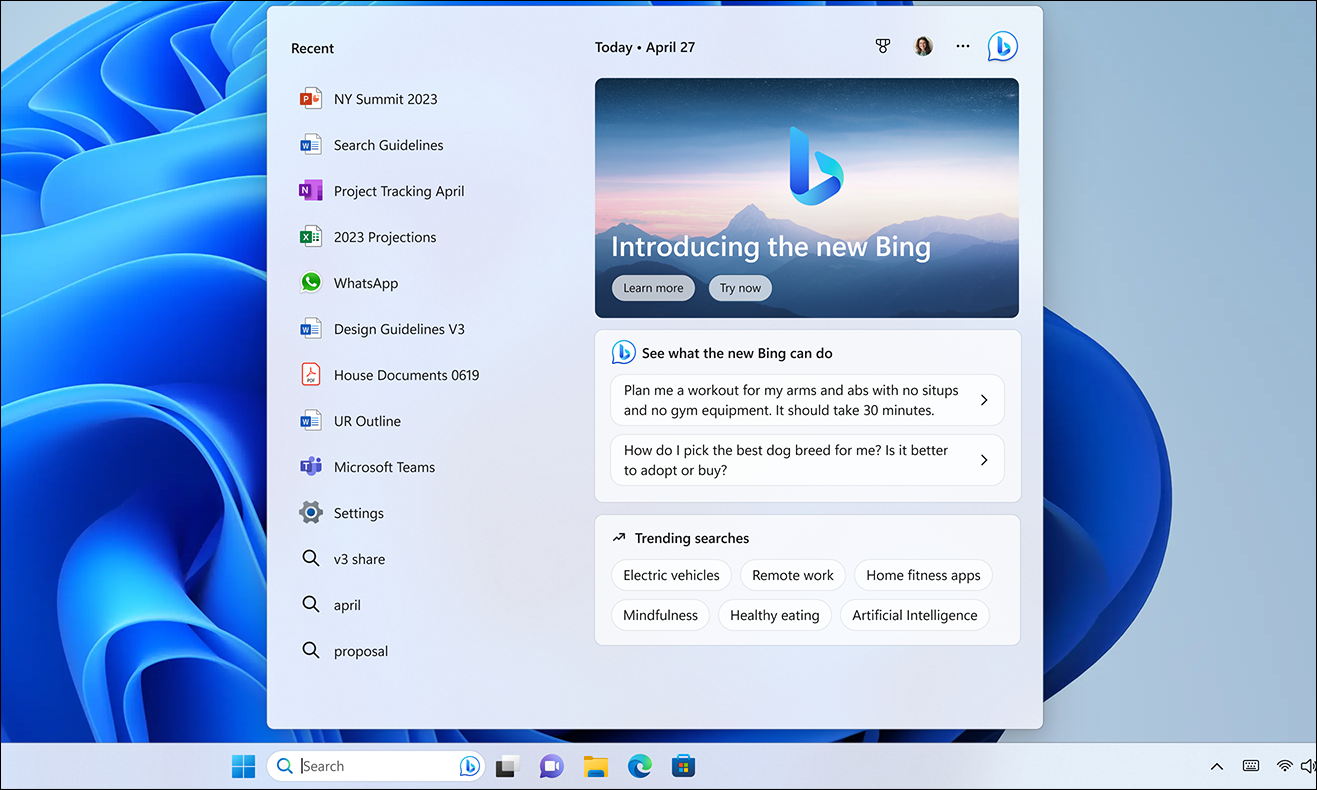Click the Settings gear icon in Recent list
This screenshot has height=790, width=1317.
(311, 513)
